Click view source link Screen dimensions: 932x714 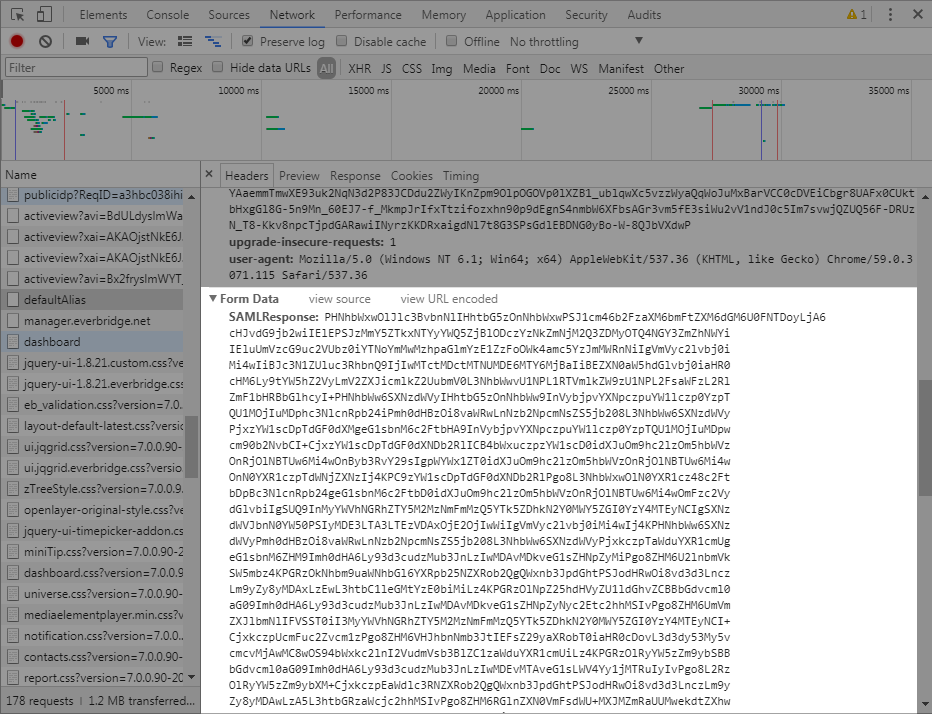coord(339,299)
